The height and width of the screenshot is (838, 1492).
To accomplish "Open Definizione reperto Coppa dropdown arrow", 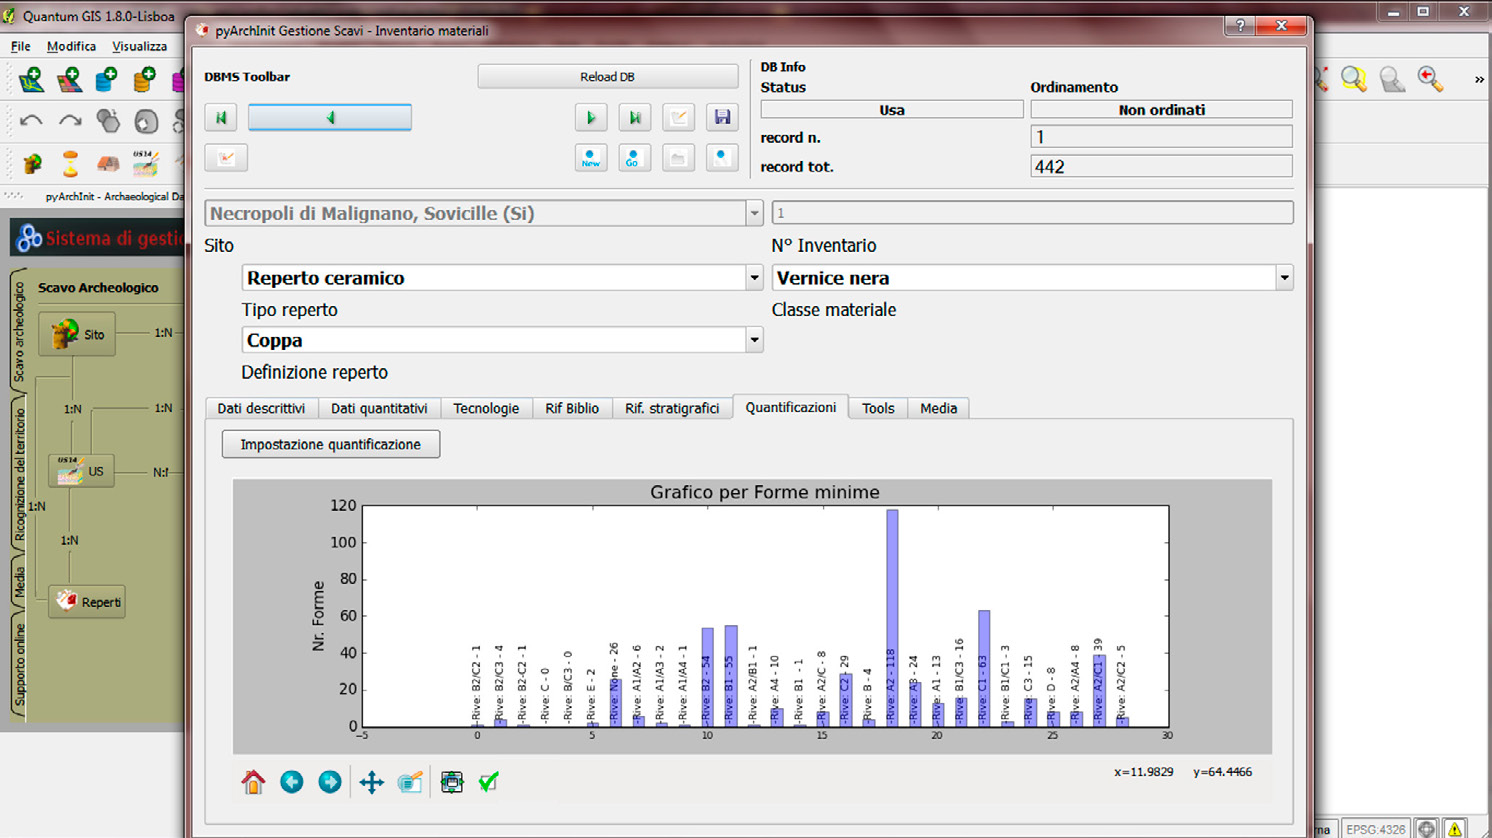I will (x=754, y=340).
